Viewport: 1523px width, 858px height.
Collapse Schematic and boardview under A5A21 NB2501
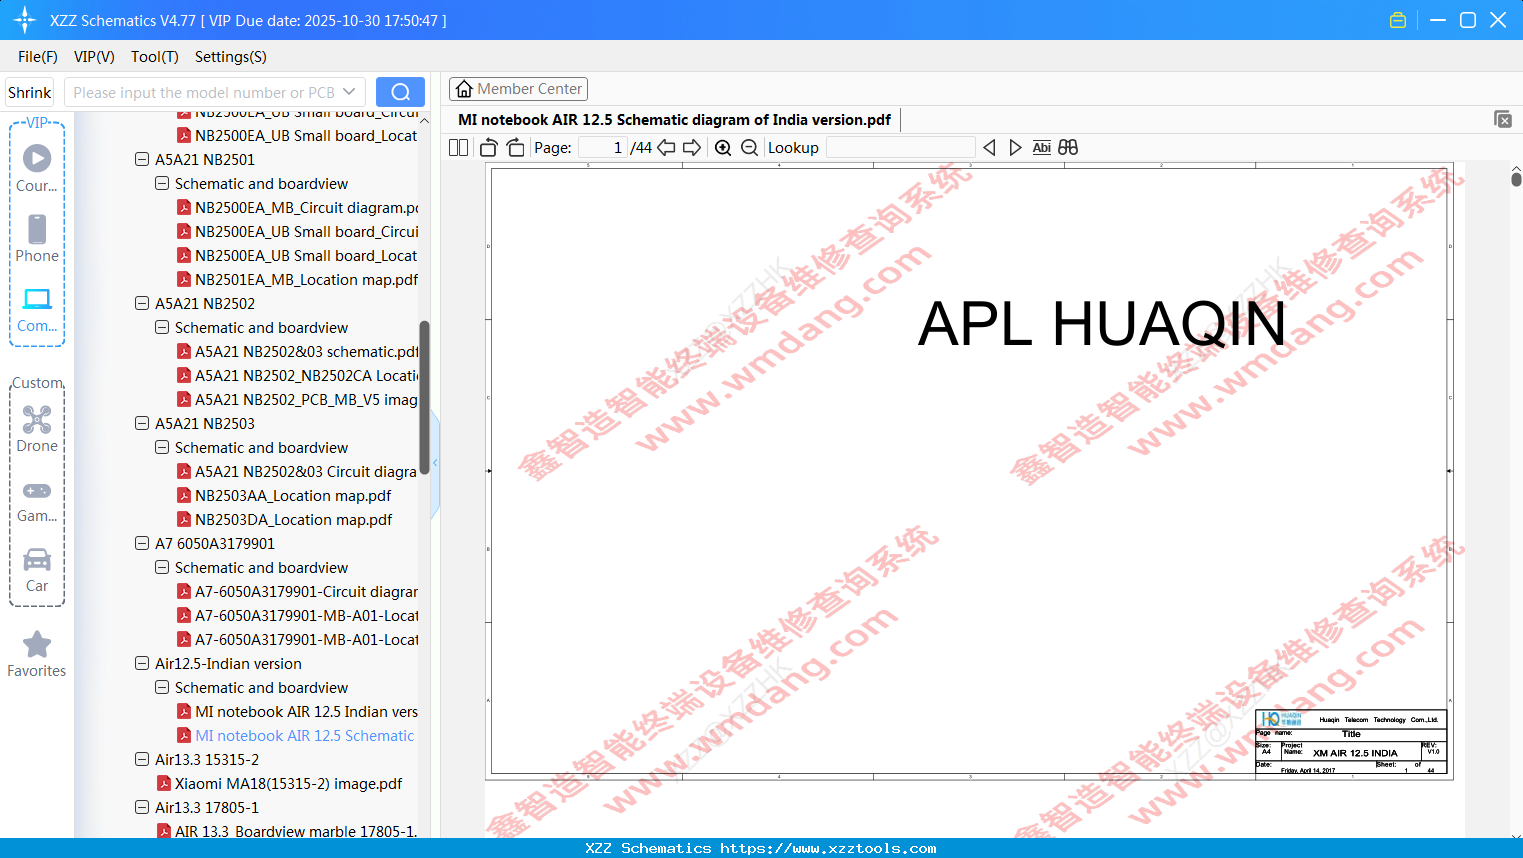coord(162,183)
